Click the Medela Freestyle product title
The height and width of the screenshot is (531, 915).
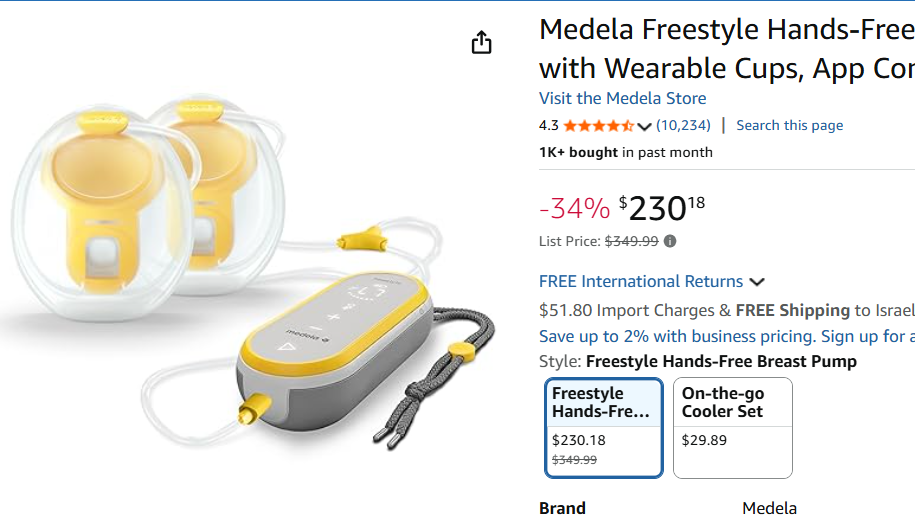point(726,48)
